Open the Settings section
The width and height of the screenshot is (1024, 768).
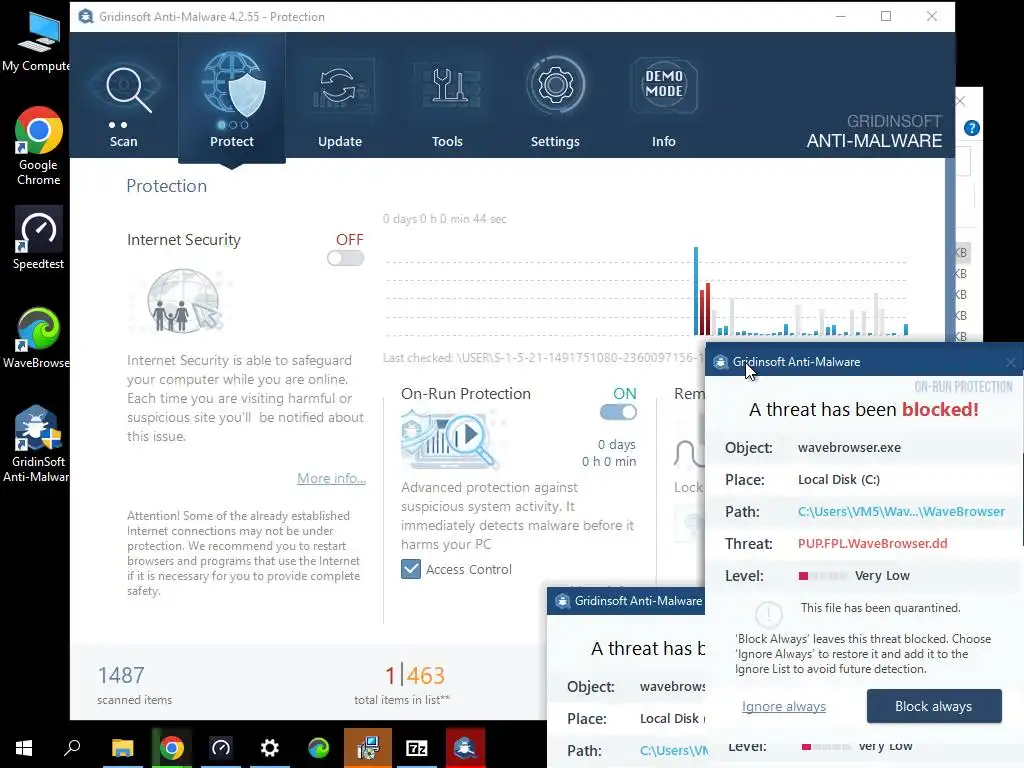tap(555, 98)
